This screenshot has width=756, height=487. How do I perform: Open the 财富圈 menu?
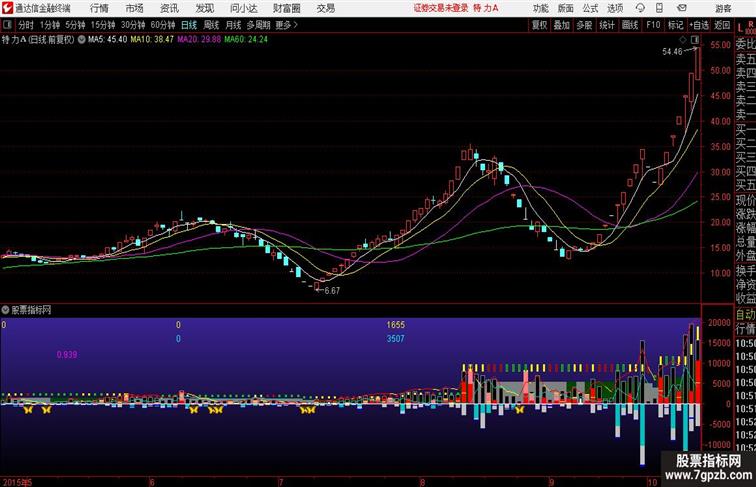pyautogui.click(x=286, y=8)
